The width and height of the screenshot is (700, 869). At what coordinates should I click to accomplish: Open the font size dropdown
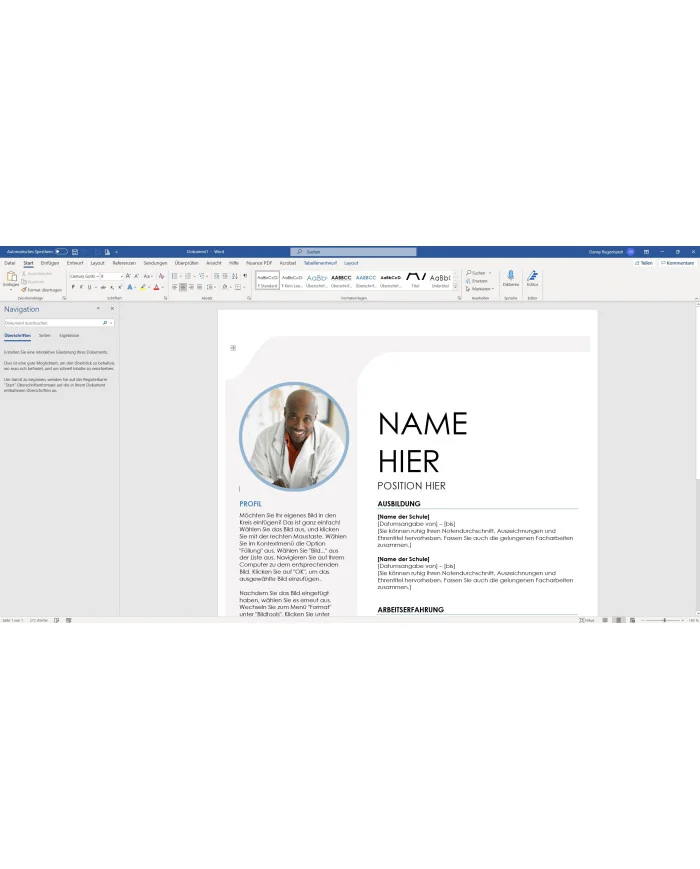coord(121,276)
